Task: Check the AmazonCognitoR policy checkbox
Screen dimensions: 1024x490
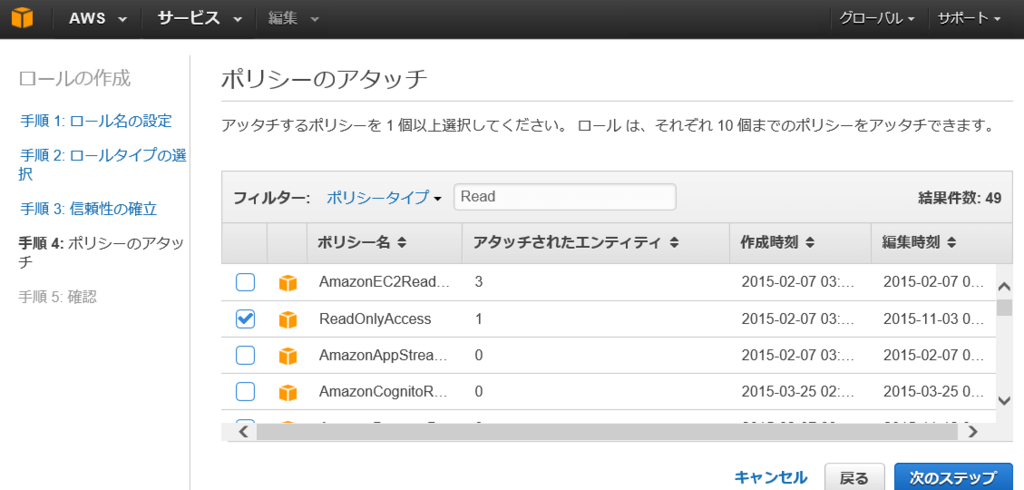Action: [245, 391]
